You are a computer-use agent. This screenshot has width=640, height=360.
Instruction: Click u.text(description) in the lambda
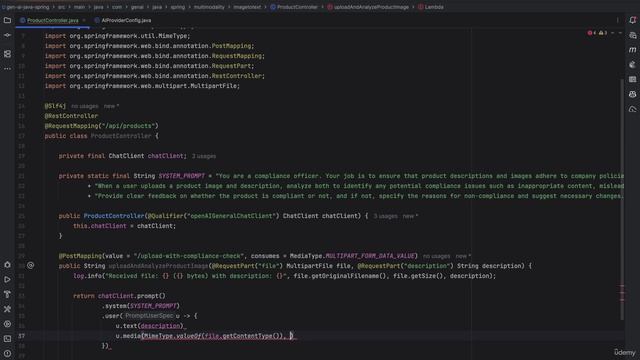click(149, 326)
